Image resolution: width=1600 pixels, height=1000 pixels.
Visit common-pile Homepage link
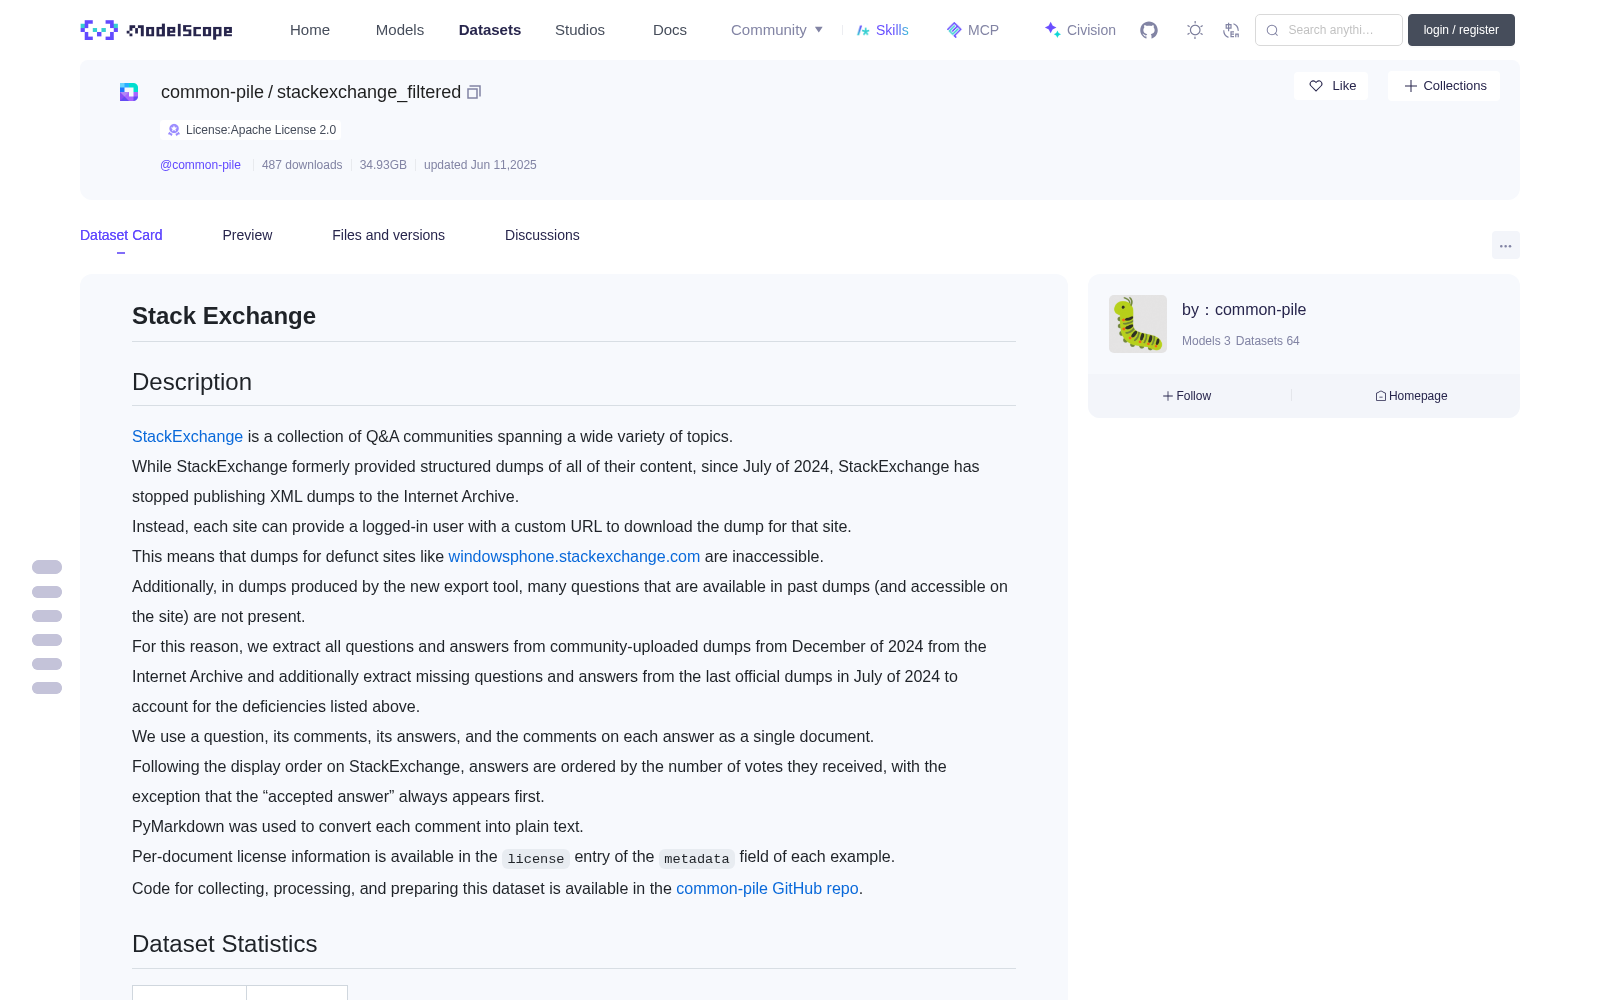[1411, 396]
